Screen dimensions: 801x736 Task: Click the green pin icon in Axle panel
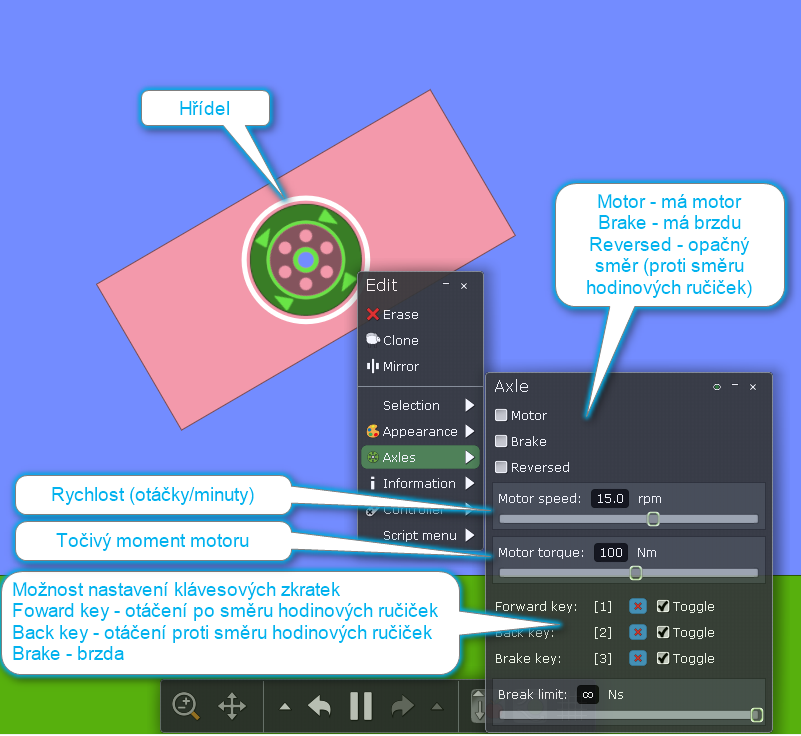point(716,386)
